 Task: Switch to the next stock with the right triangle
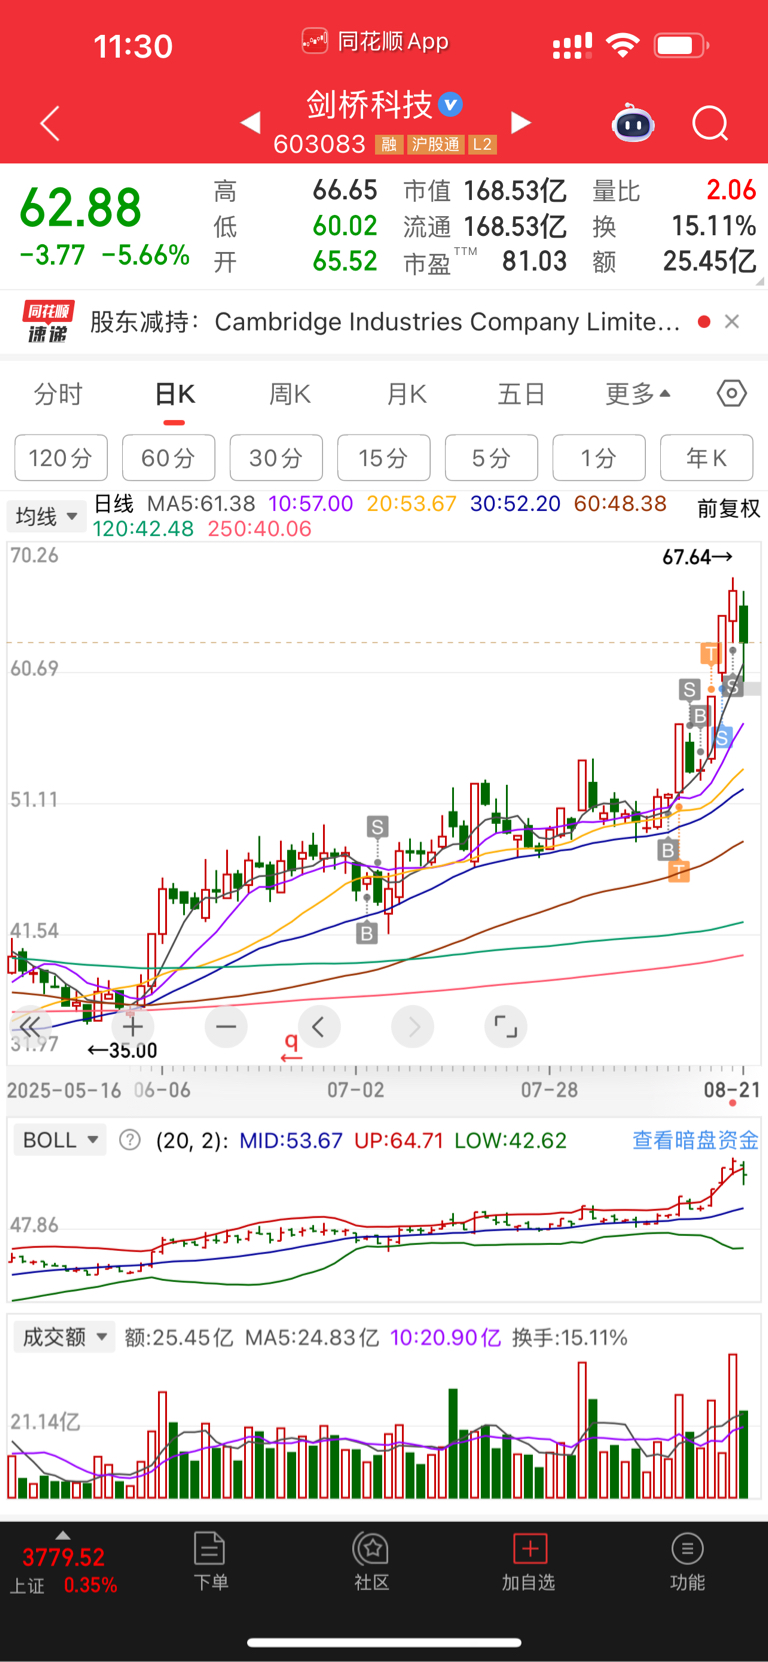(x=520, y=122)
